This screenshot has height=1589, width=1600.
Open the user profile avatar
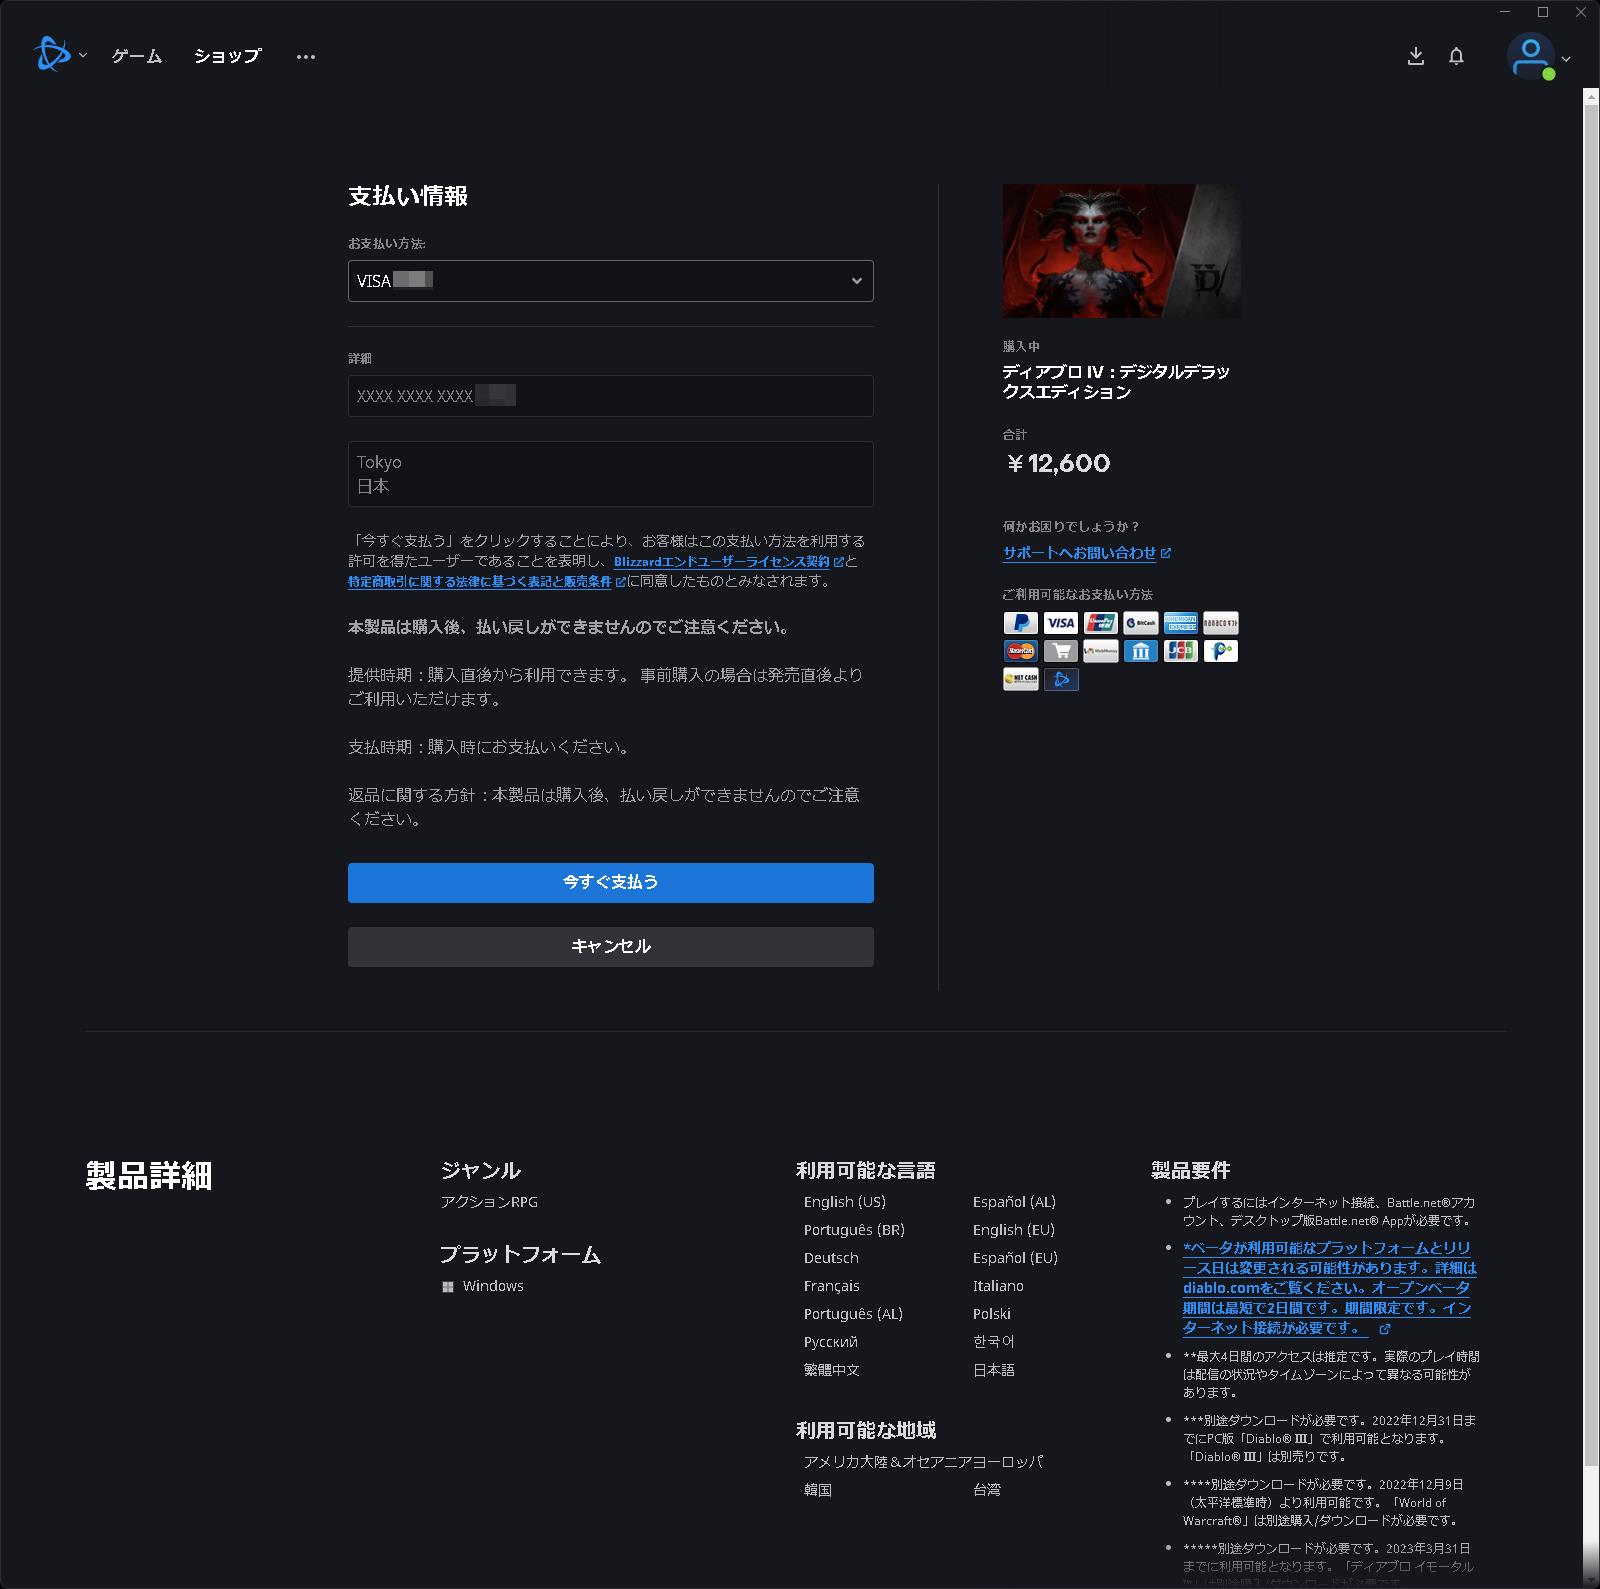pos(1531,56)
